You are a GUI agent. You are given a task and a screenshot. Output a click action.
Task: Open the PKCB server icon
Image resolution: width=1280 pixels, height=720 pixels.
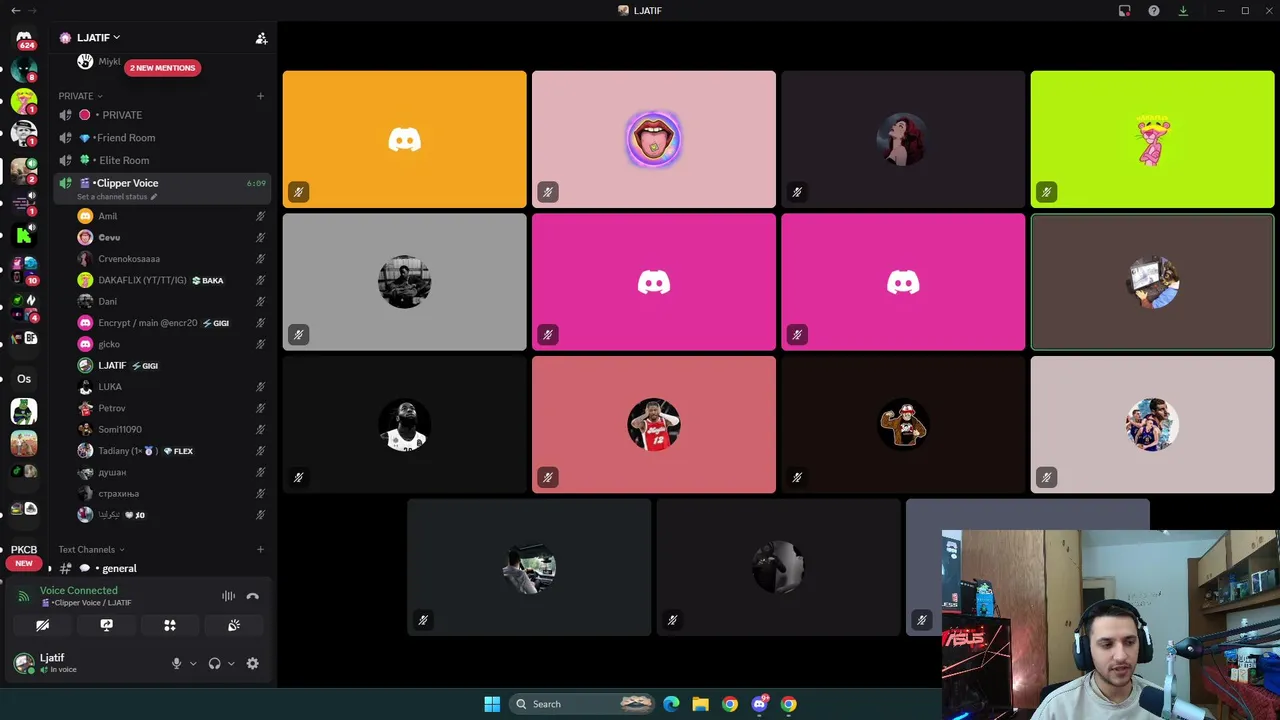(24, 550)
